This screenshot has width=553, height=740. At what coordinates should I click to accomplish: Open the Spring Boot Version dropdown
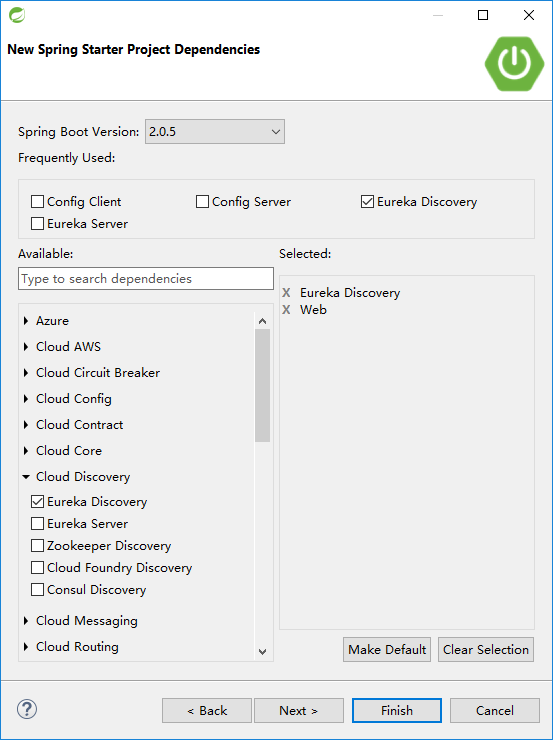coord(215,132)
